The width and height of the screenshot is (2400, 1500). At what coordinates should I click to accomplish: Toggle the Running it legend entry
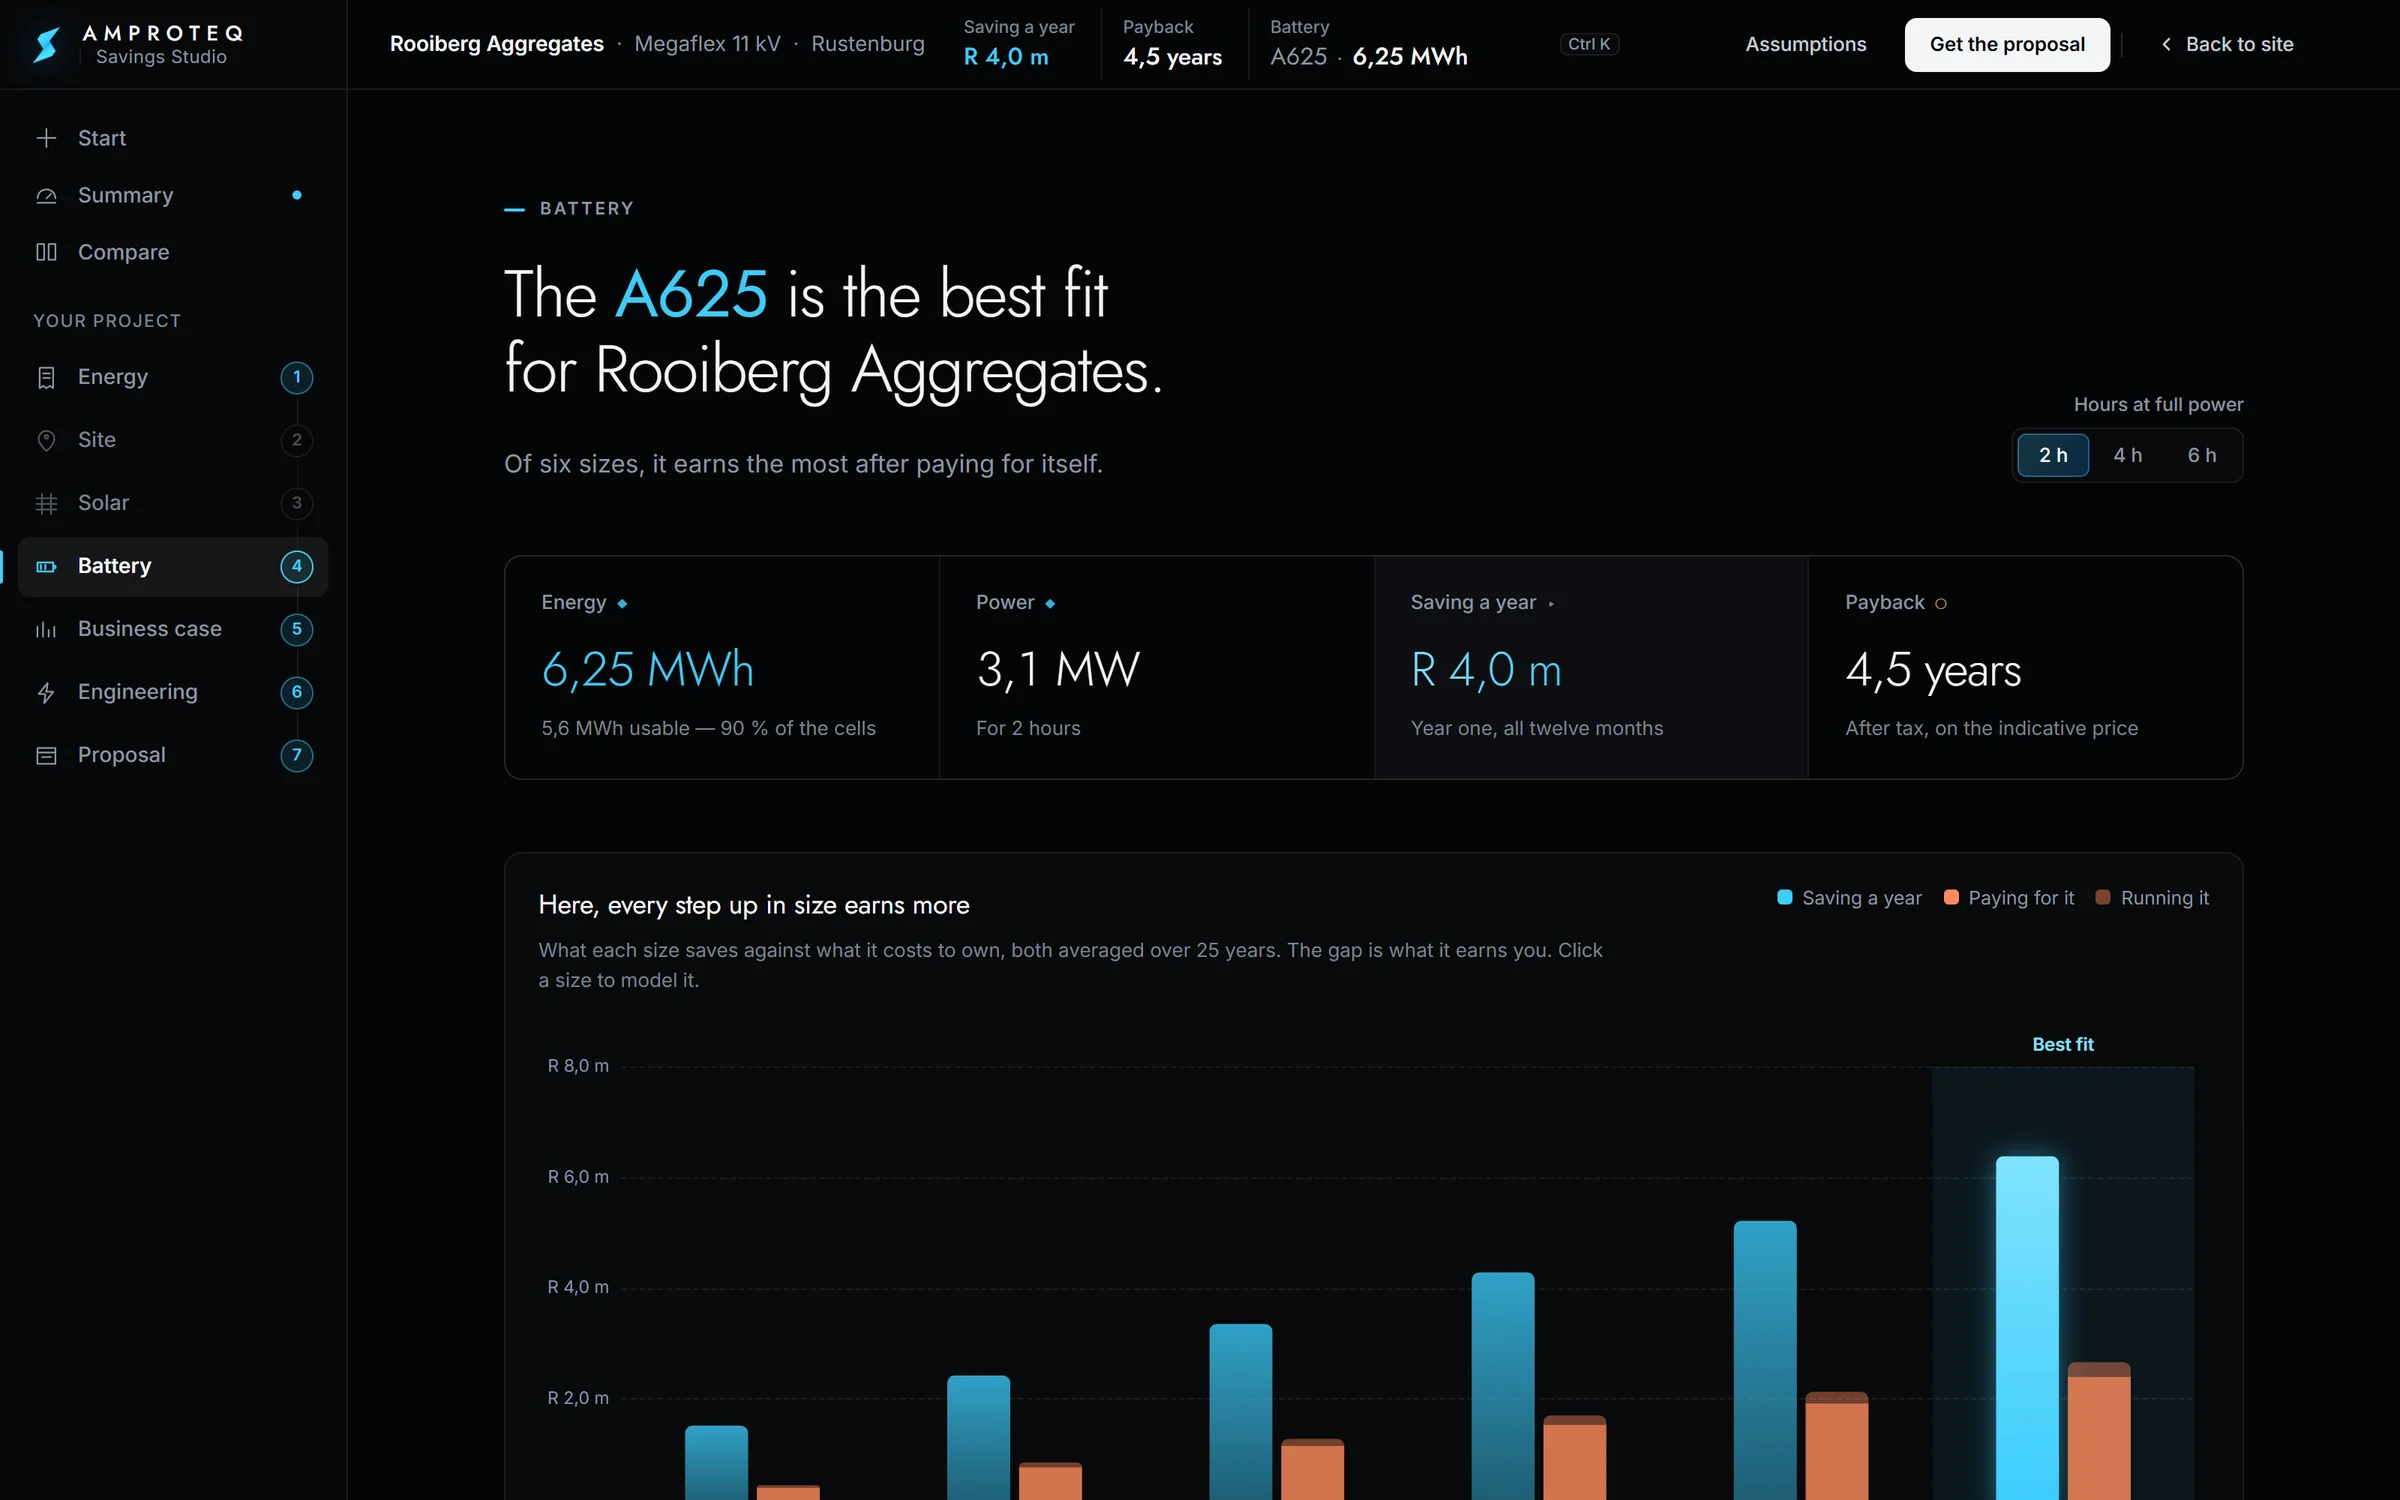[x=2152, y=898]
